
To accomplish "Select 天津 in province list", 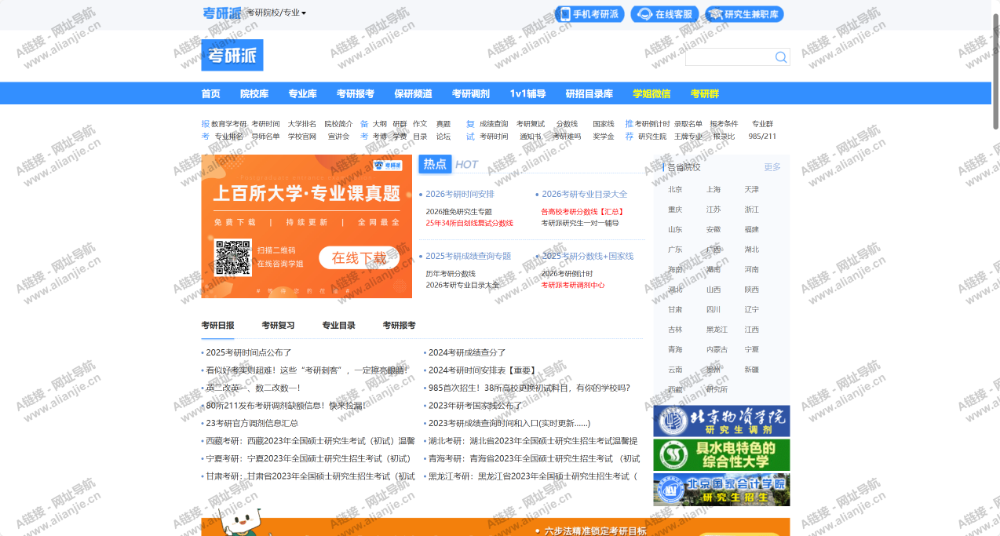I will [x=752, y=190].
